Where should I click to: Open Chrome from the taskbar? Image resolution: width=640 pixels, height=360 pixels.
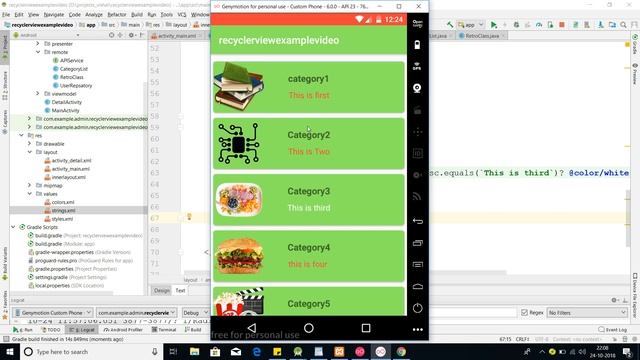tap(401, 351)
